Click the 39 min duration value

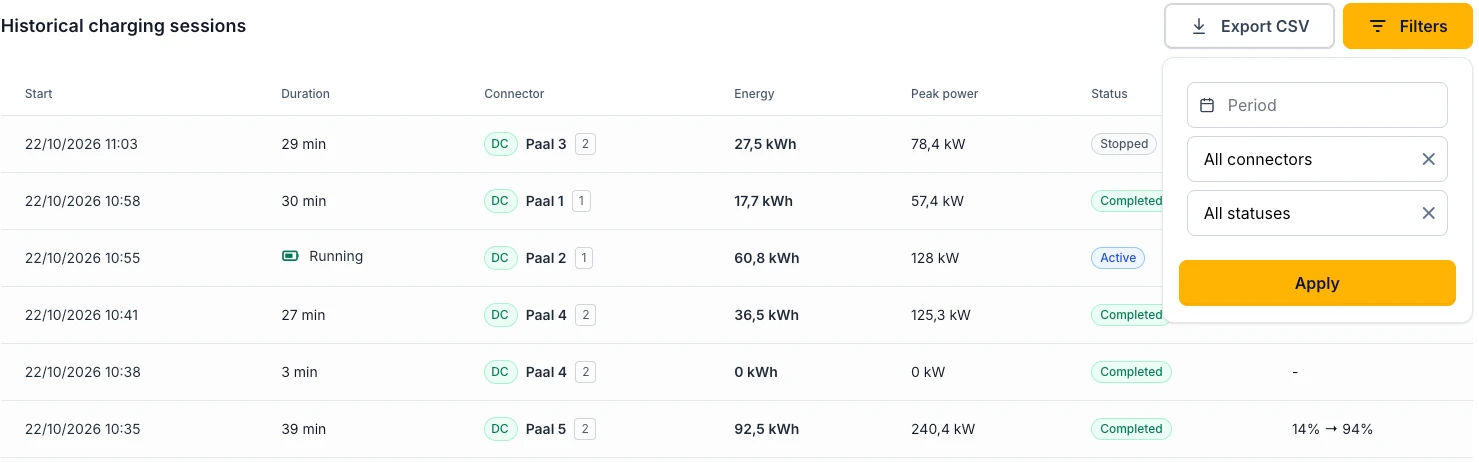click(304, 429)
